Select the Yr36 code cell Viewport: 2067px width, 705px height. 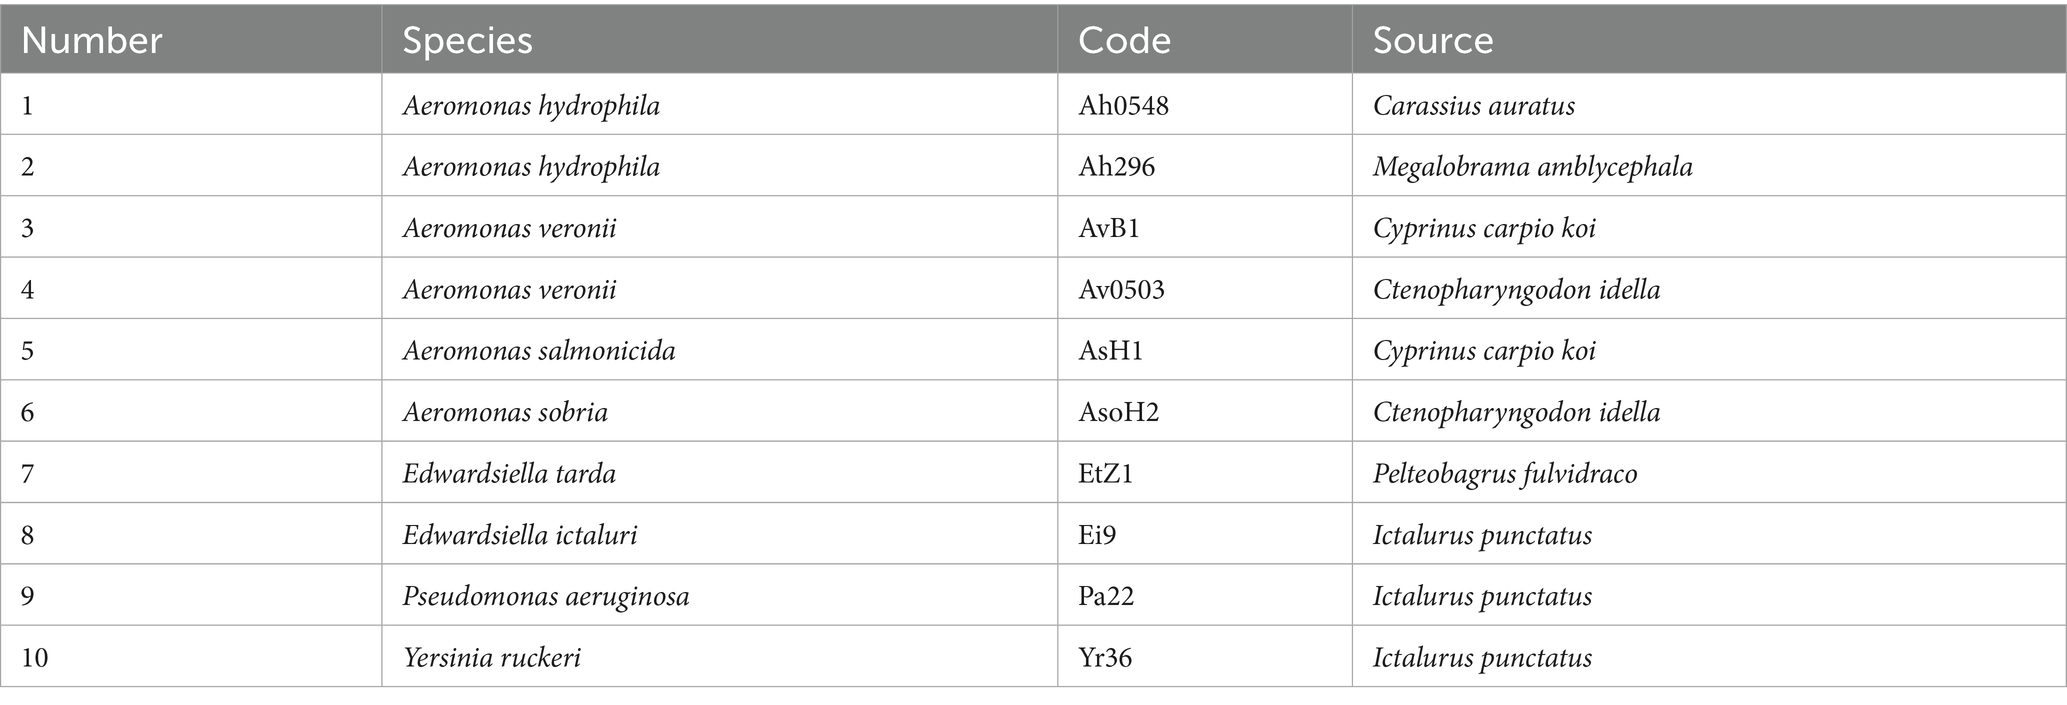click(x=1205, y=656)
